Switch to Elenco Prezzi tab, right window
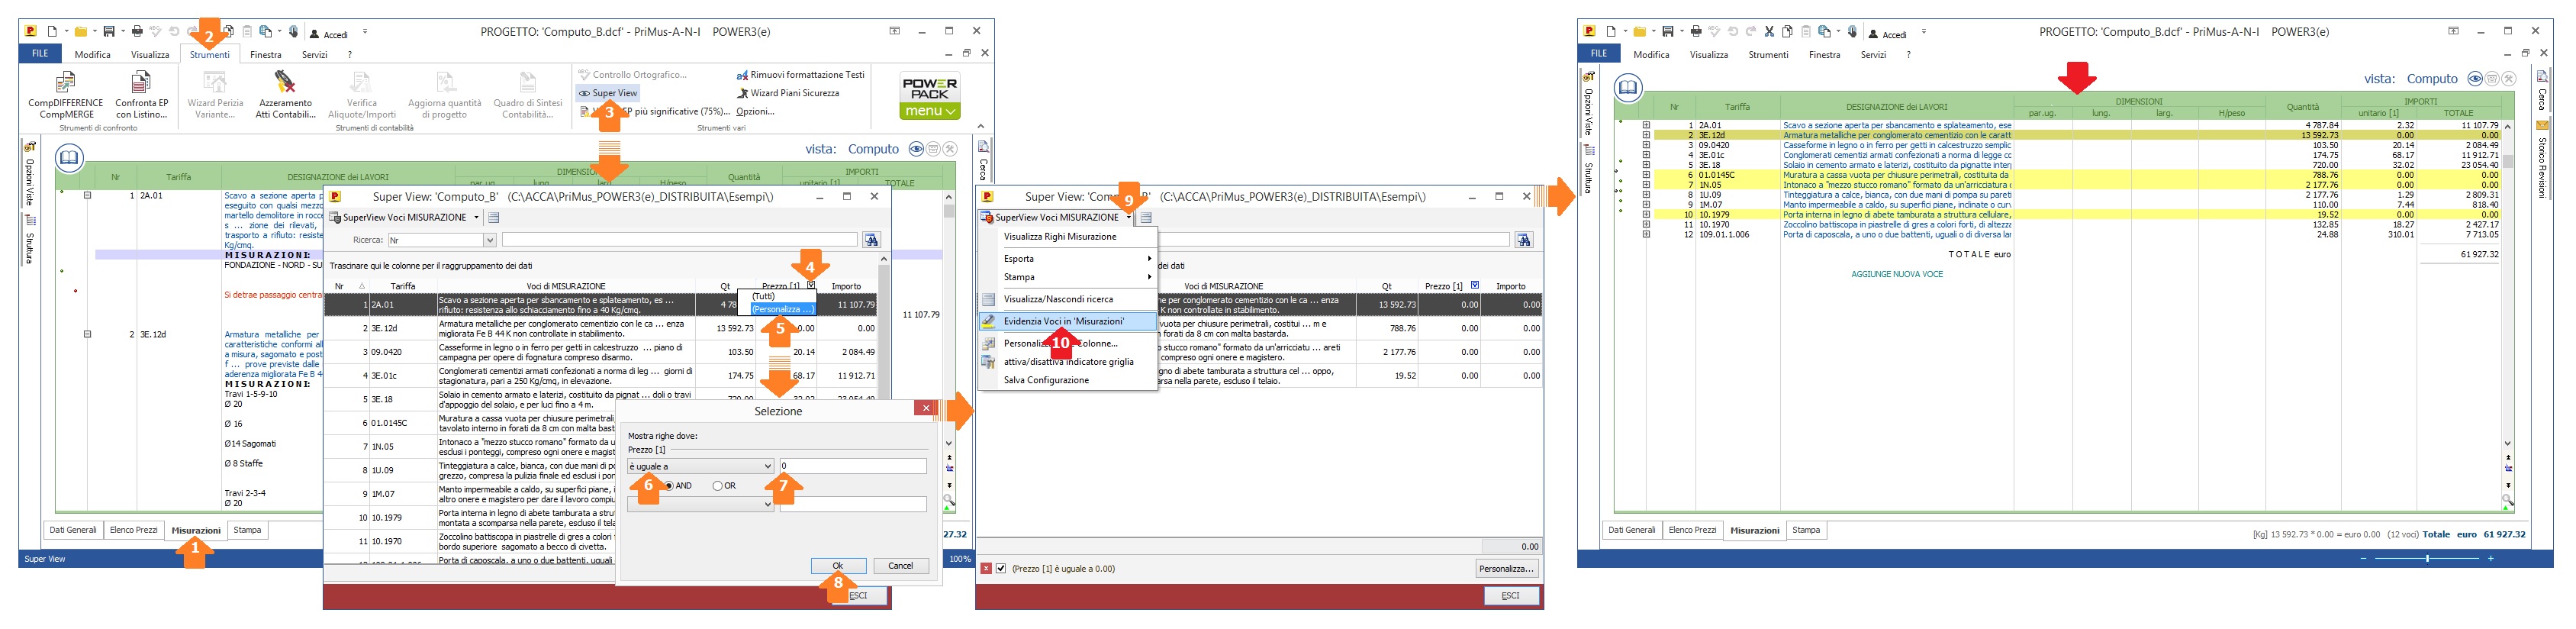Image resolution: width=2576 pixels, height=629 pixels. click(1692, 530)
